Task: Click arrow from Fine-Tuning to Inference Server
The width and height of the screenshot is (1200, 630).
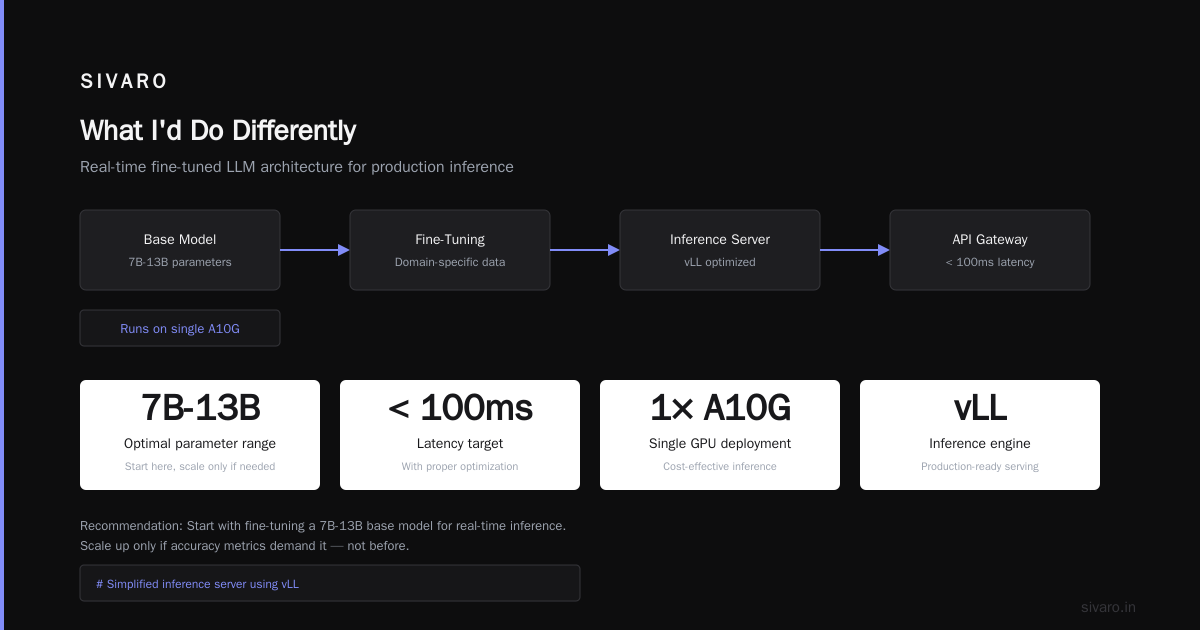Action: coord(585,250)
